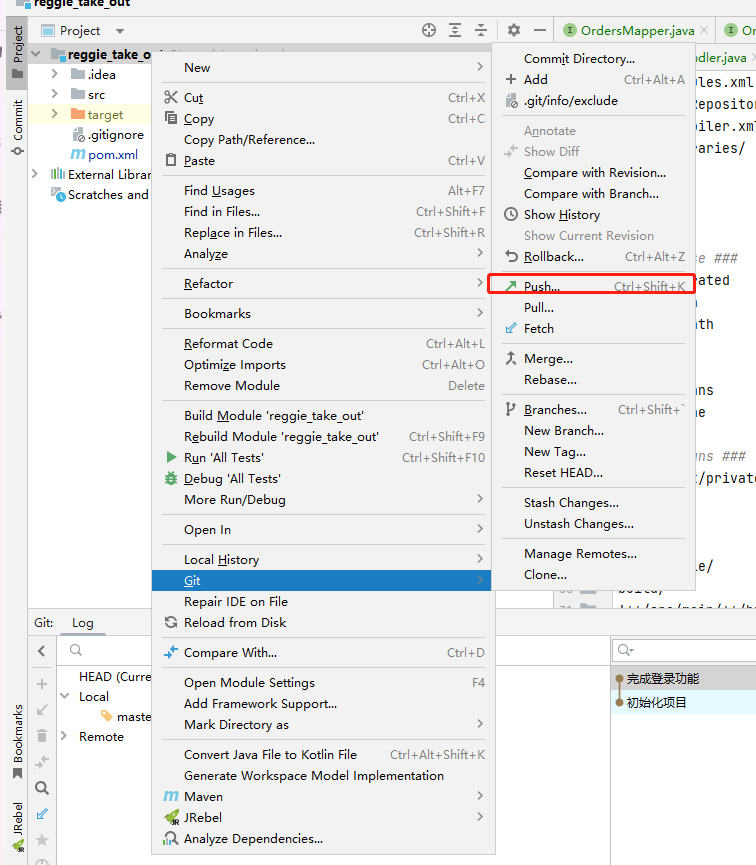This screenshot has width=756, height=865.
Task: Click the back arrow in Git log panel
Action: click(x=41, y=651)
